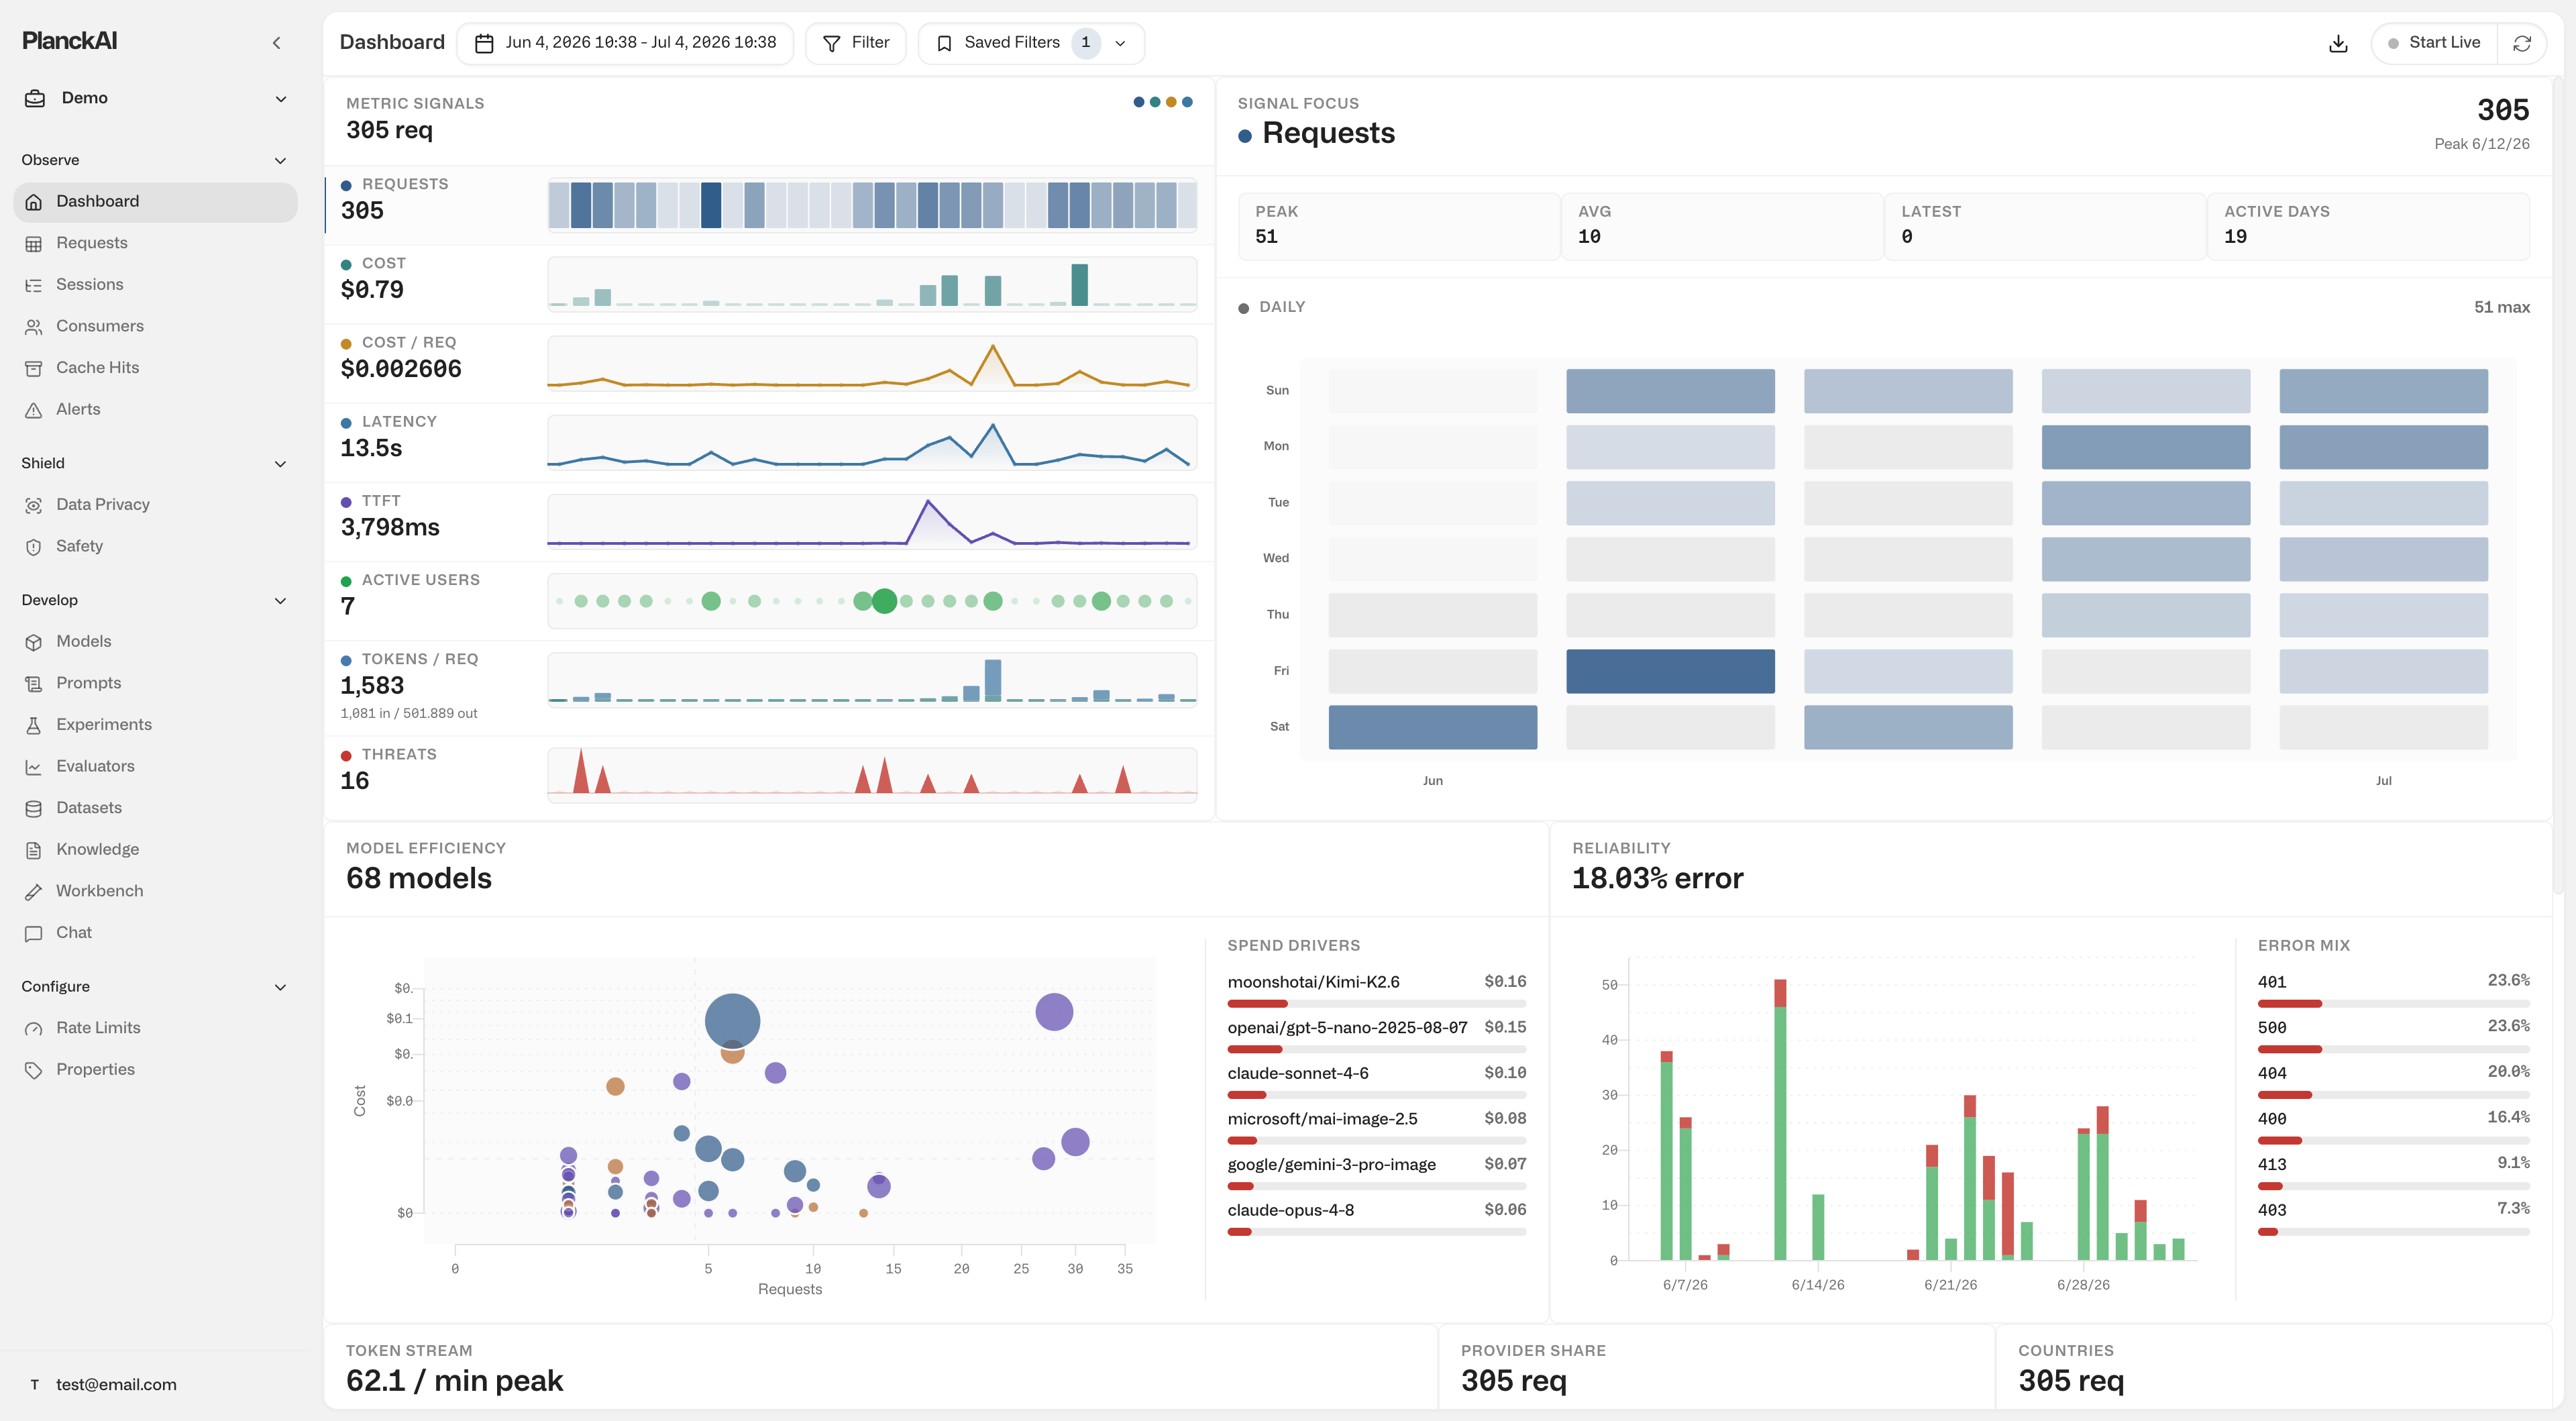Click the Dashboard home icon
This screenshot has height=1421, width=2576.
click(34, 202)
